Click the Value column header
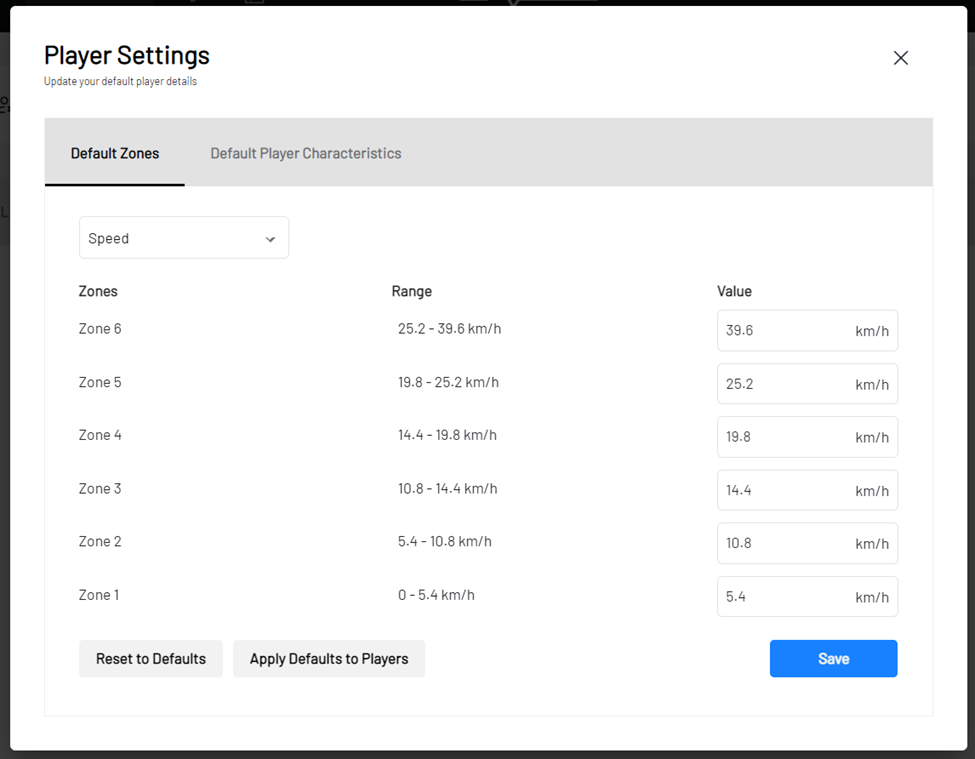 (x=734, y=291)
